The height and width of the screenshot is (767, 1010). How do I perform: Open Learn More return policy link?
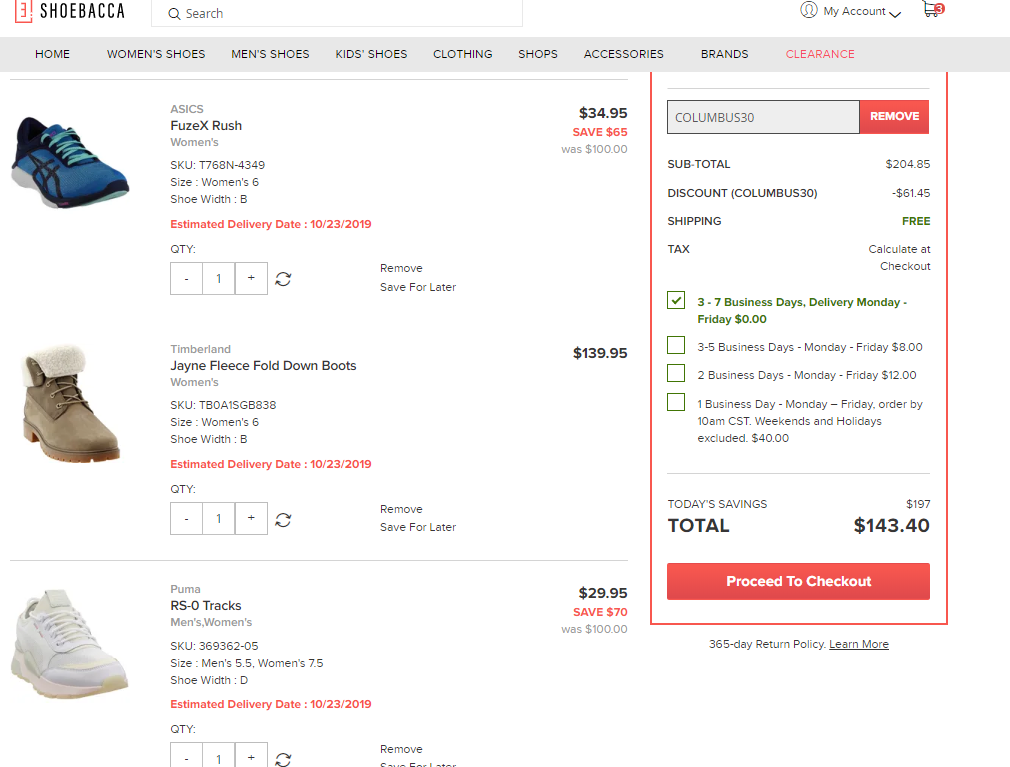(x=859, y=644)
